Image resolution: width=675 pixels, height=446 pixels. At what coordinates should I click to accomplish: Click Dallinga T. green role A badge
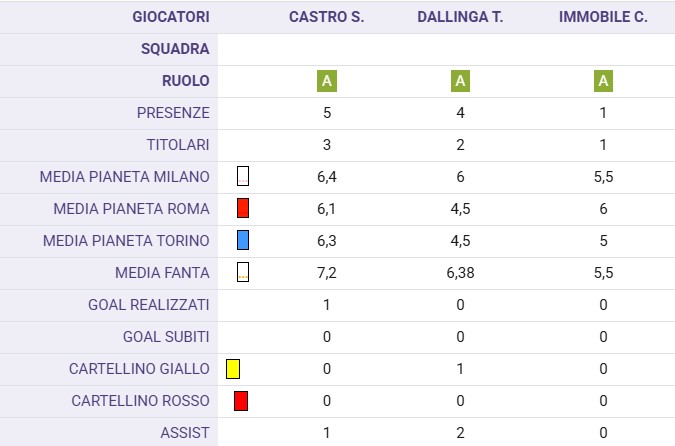pyautogui.click(x=460, y=81)
